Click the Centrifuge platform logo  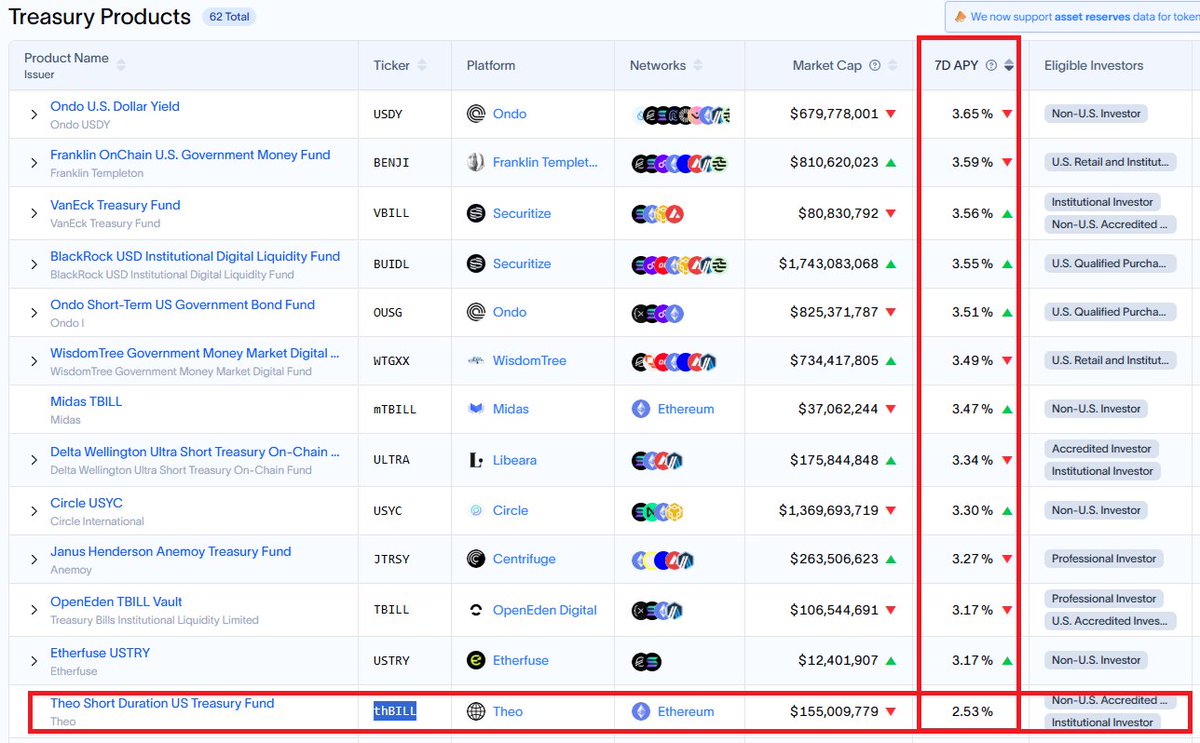click(476, 559)
